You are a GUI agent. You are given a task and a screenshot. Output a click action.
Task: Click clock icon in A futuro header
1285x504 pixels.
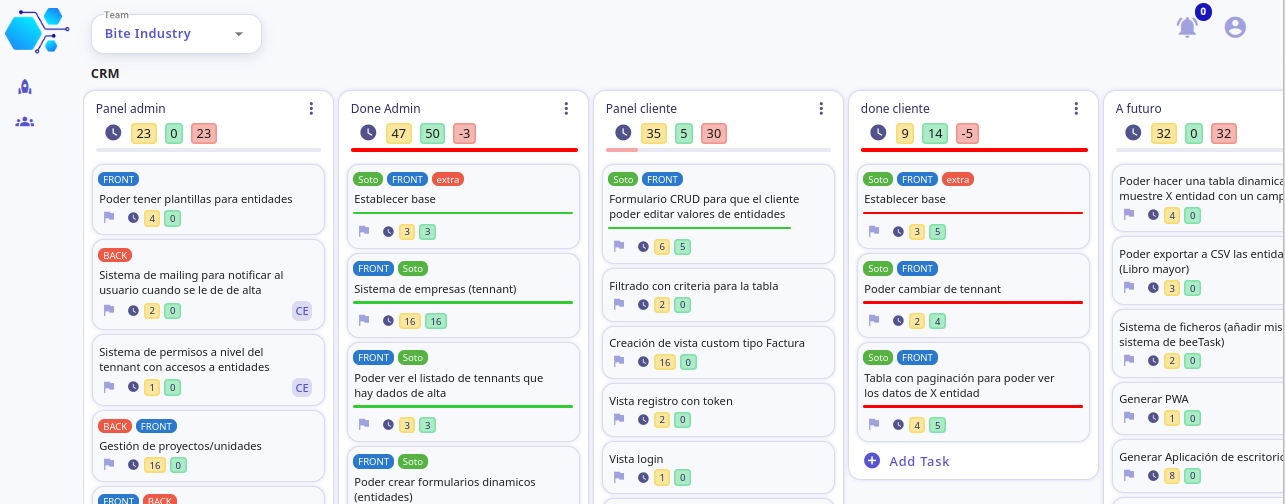pos(1134,132)
